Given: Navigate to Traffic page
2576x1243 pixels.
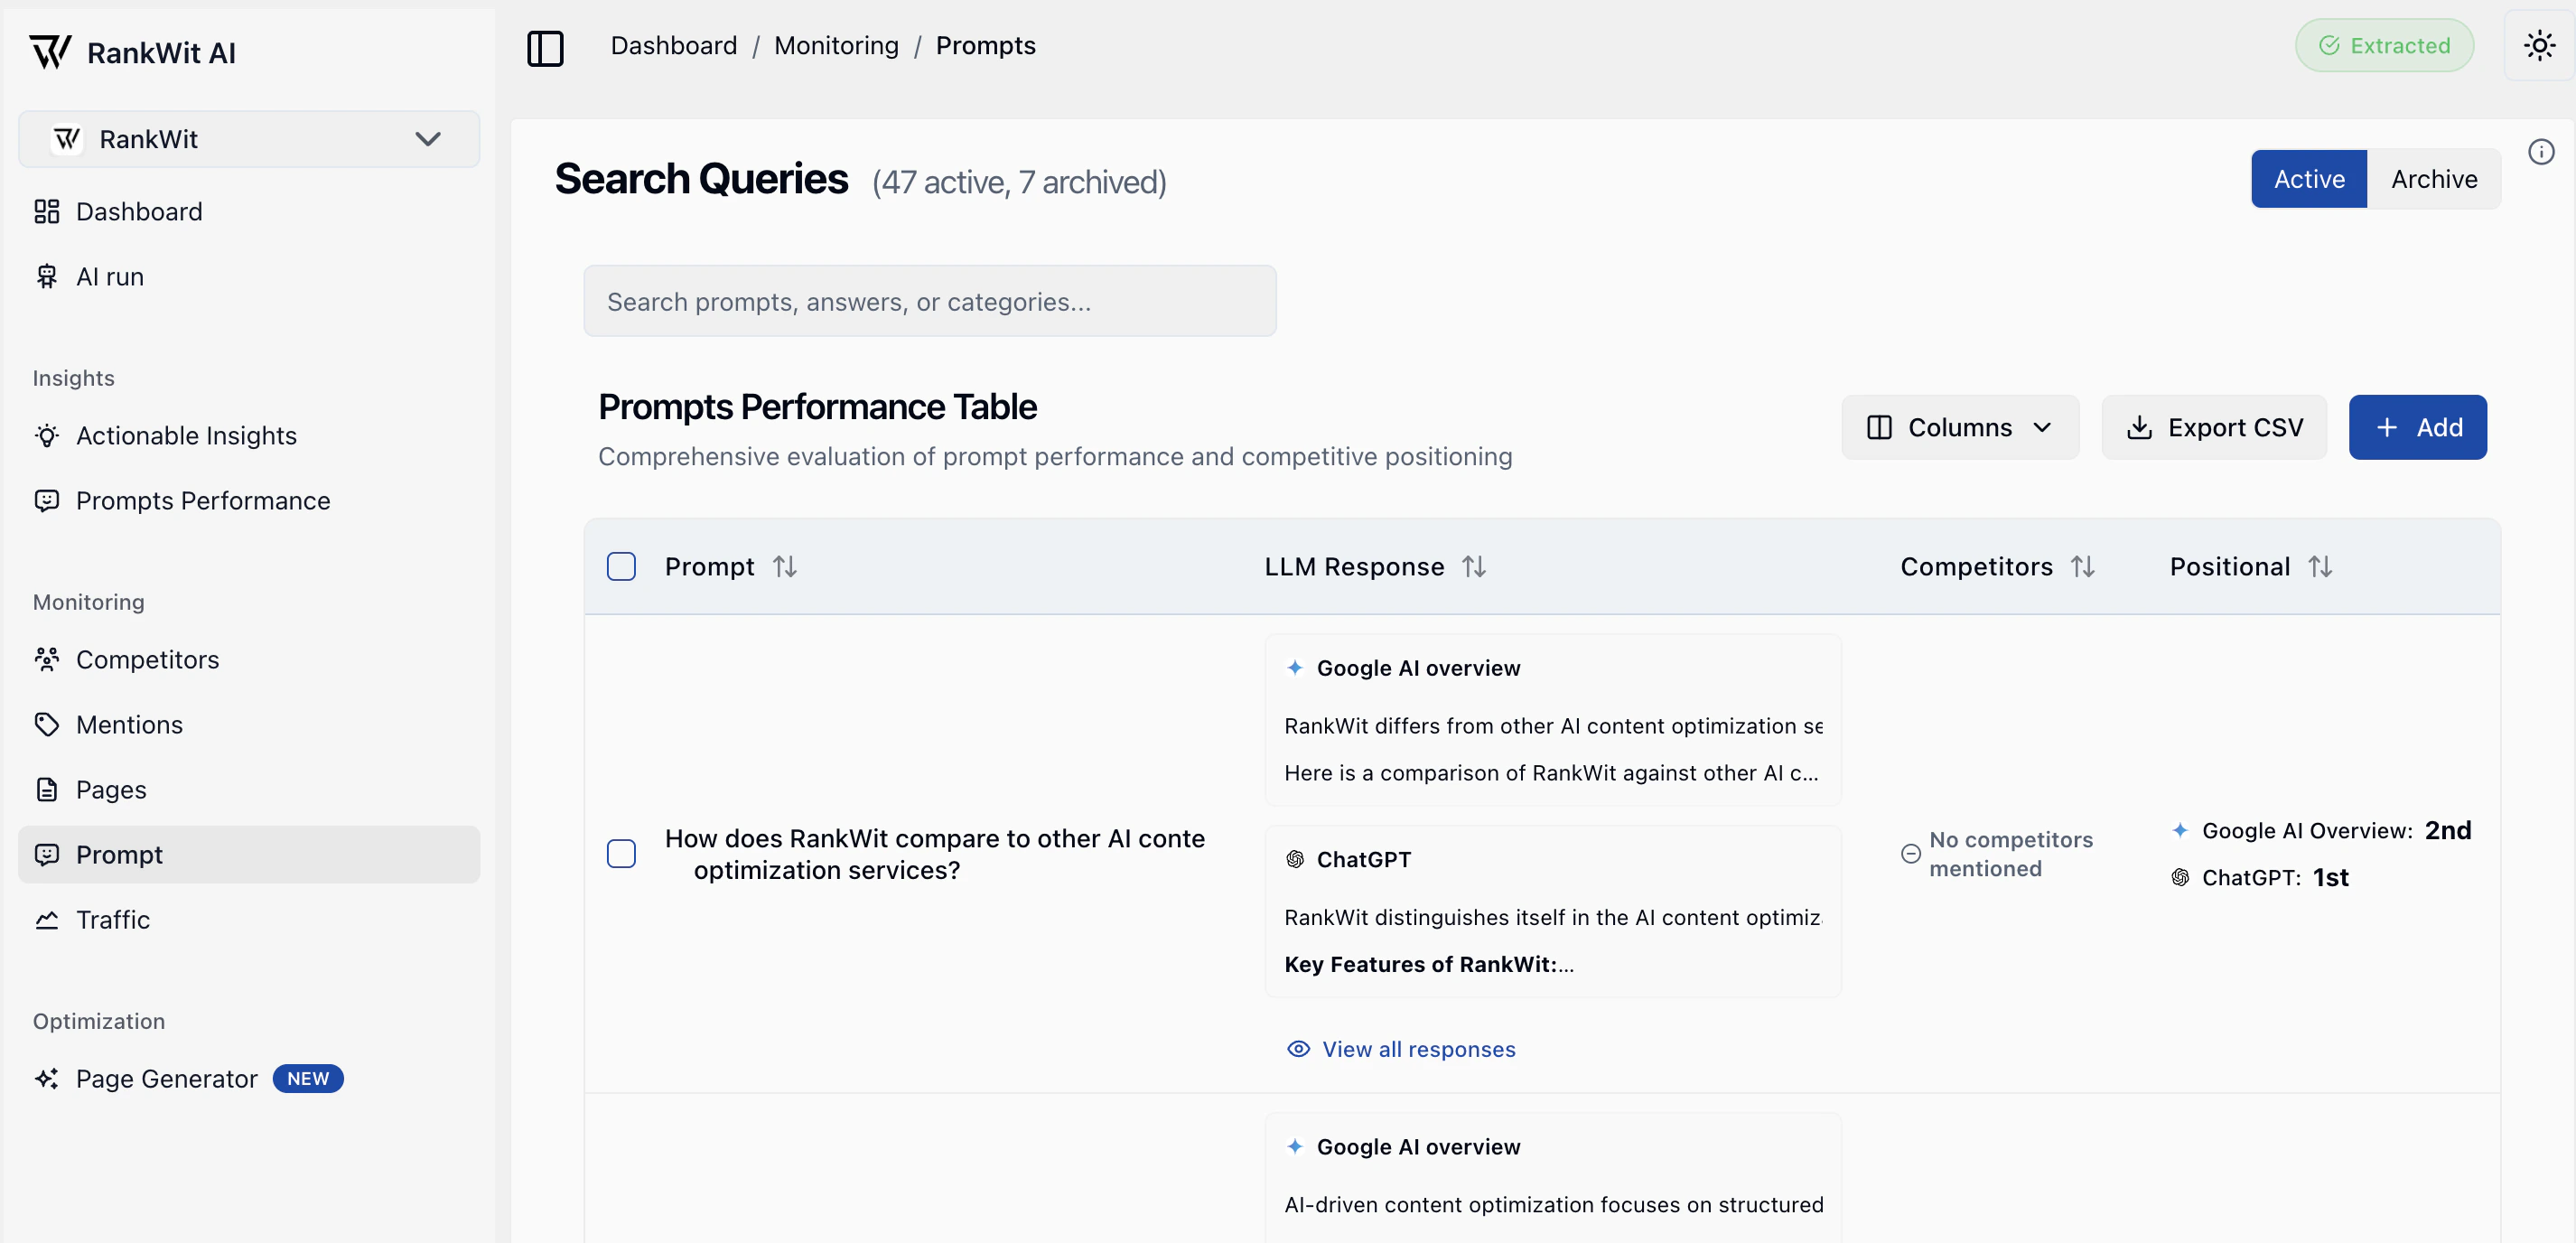Looking at the screenshot, I should 249,919.
